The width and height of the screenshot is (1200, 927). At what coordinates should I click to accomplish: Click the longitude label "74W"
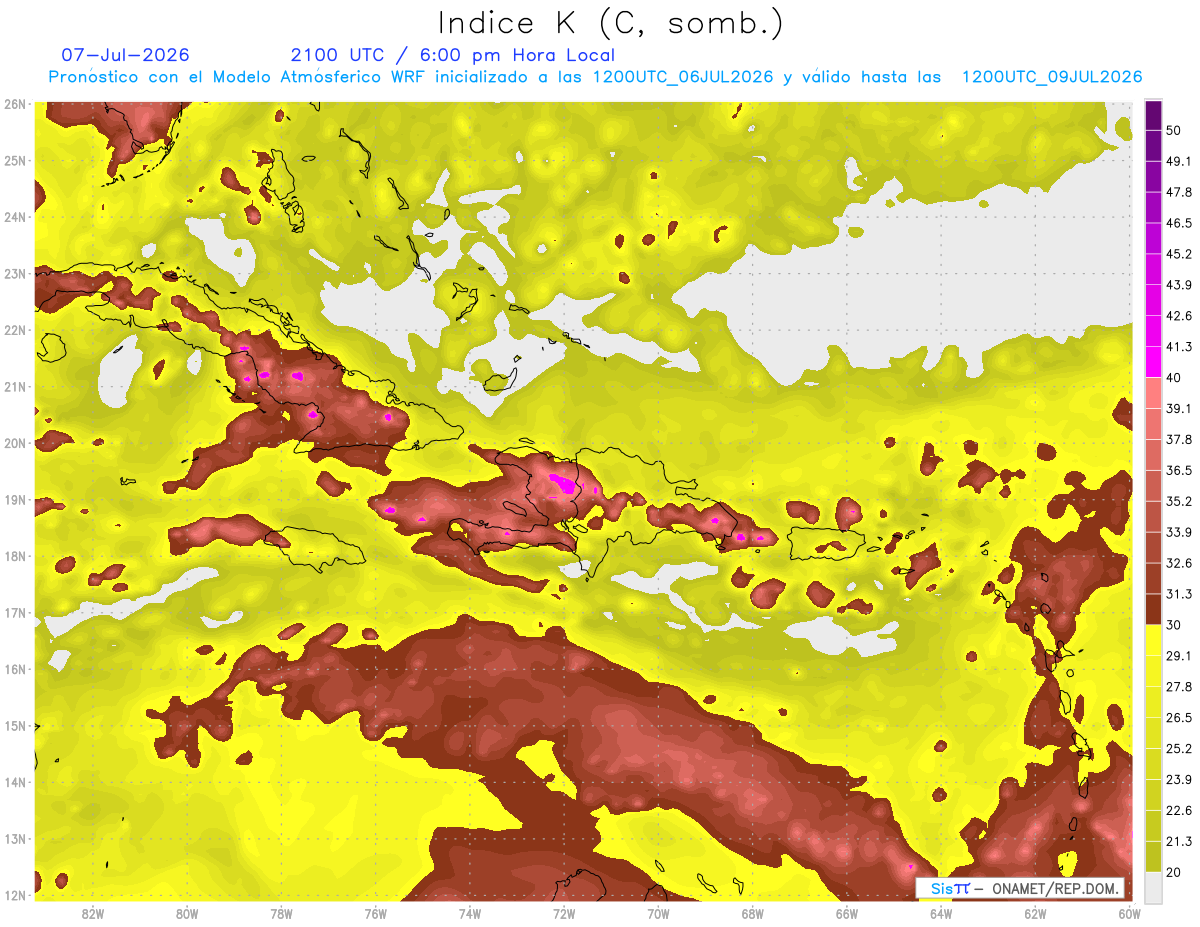[x=470, y=913]
